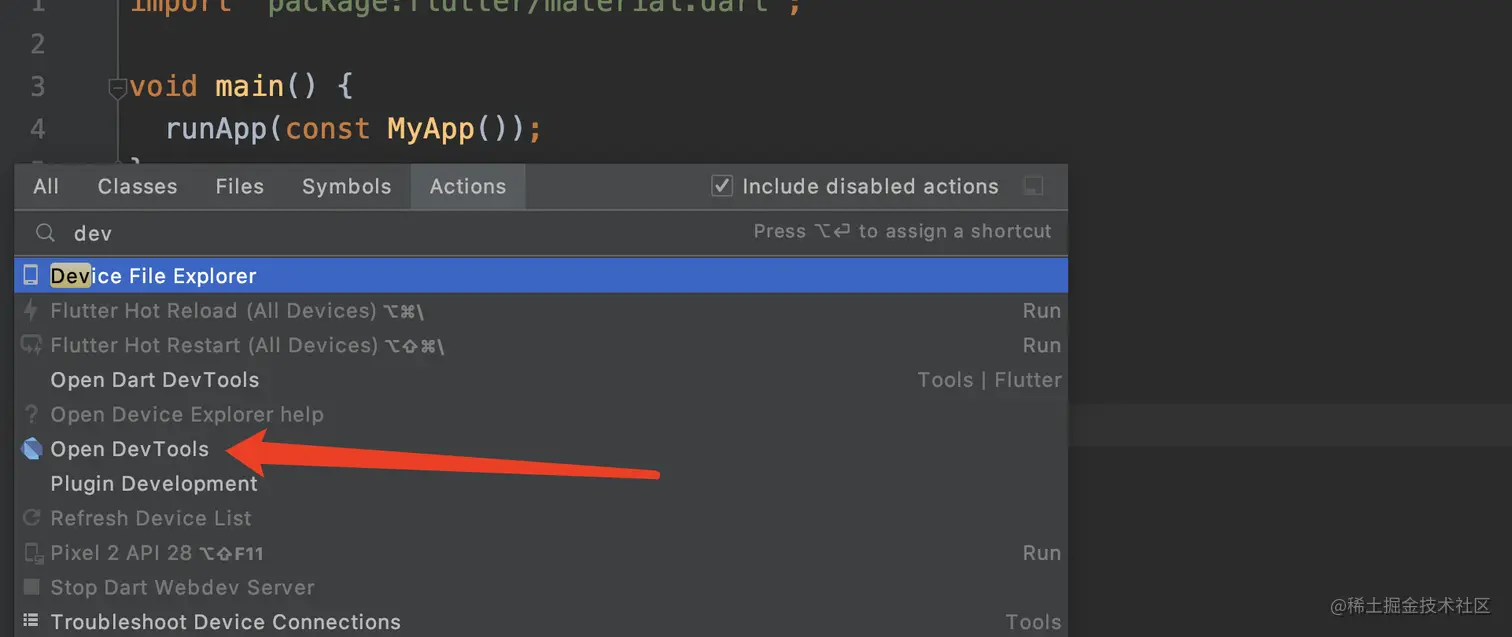1512x637 pixels.
Task: Click the Dart logo beside Open DevTools
Action: (x=31, y=449)
